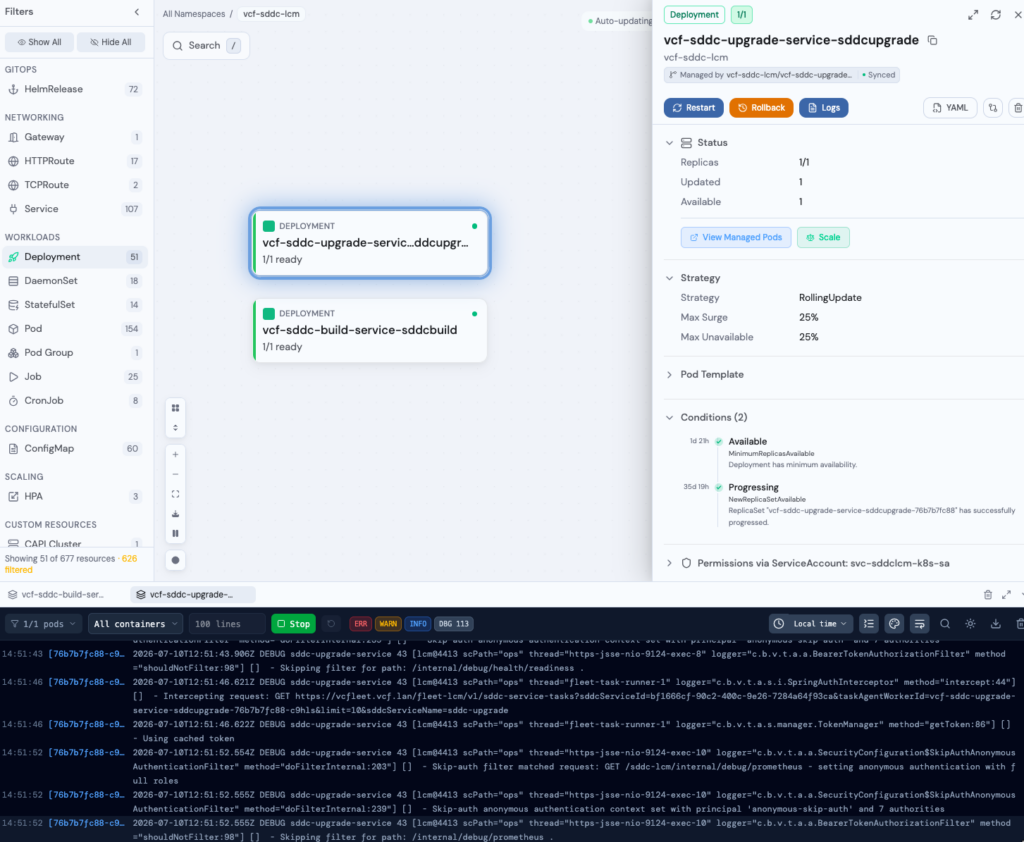Click the Show All filters button
Viewport: 1024px width, 842px height.
pos(39,42)
